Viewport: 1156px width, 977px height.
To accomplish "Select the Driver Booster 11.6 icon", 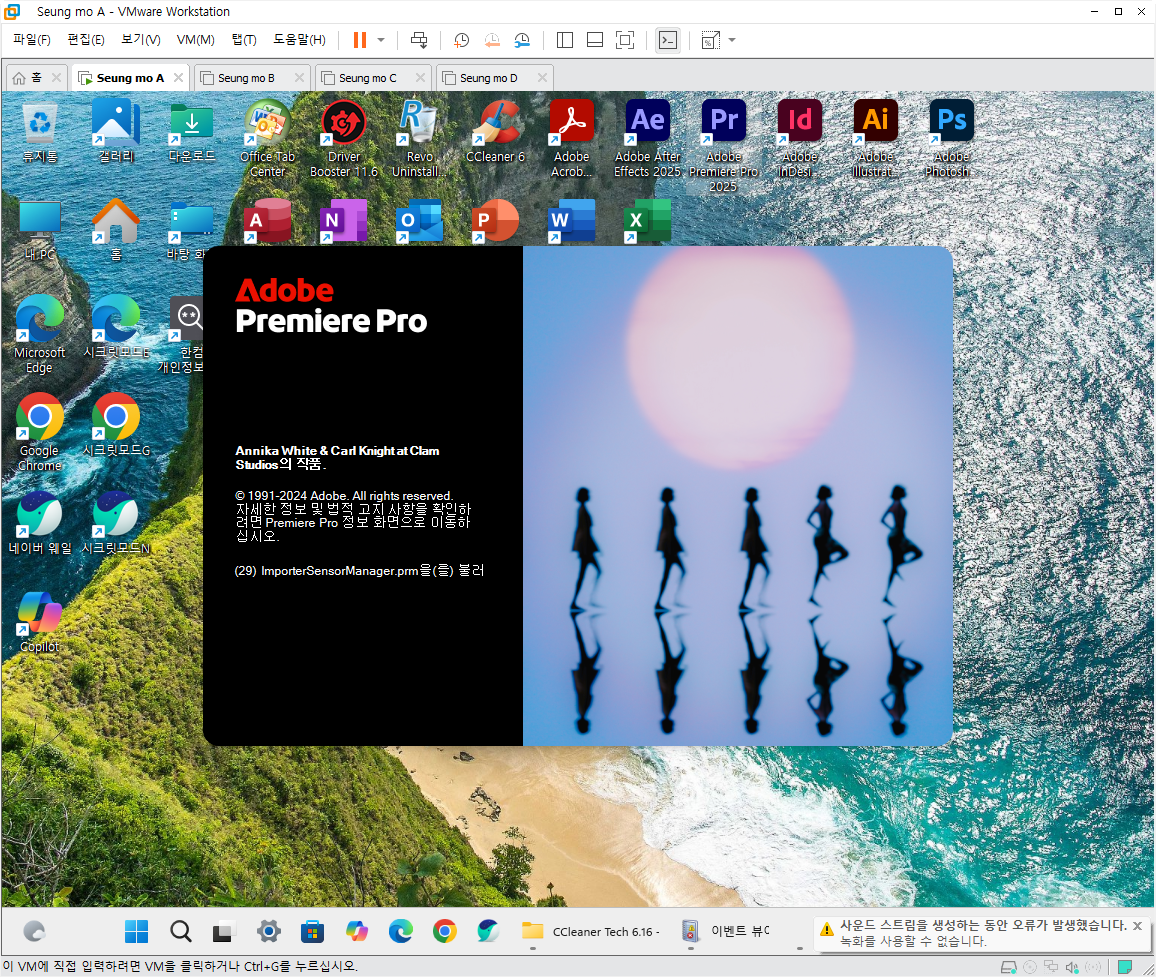I will coord(344,140).
